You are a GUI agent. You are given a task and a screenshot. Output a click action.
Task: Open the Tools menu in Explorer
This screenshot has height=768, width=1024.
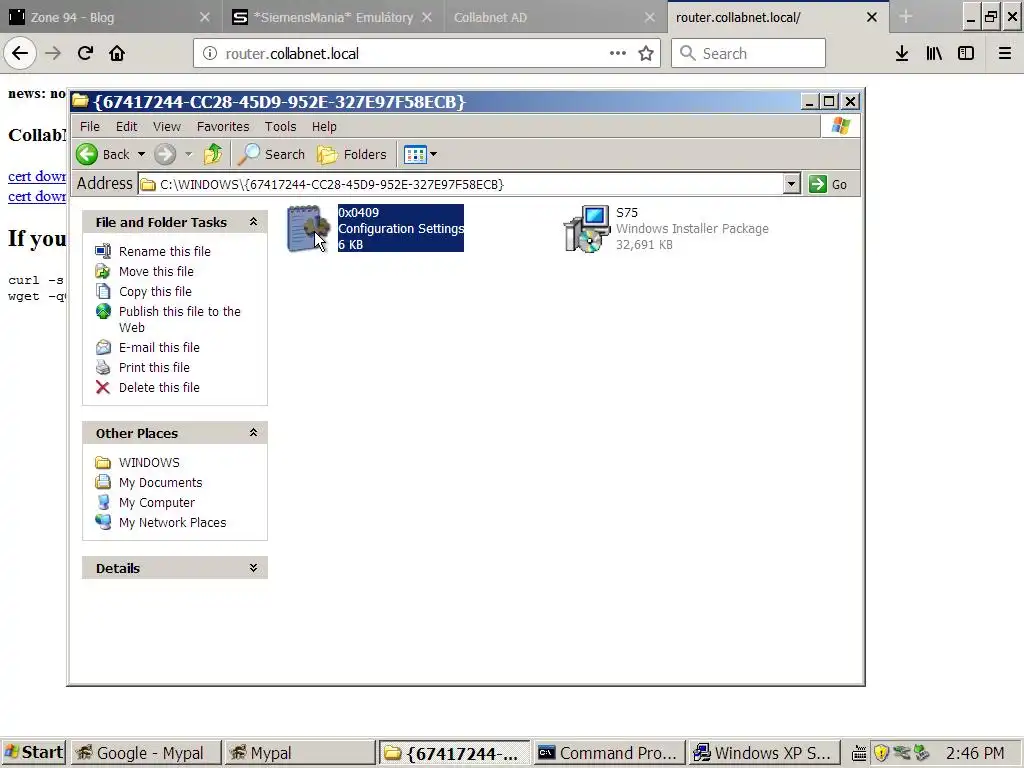pos(280,127)
